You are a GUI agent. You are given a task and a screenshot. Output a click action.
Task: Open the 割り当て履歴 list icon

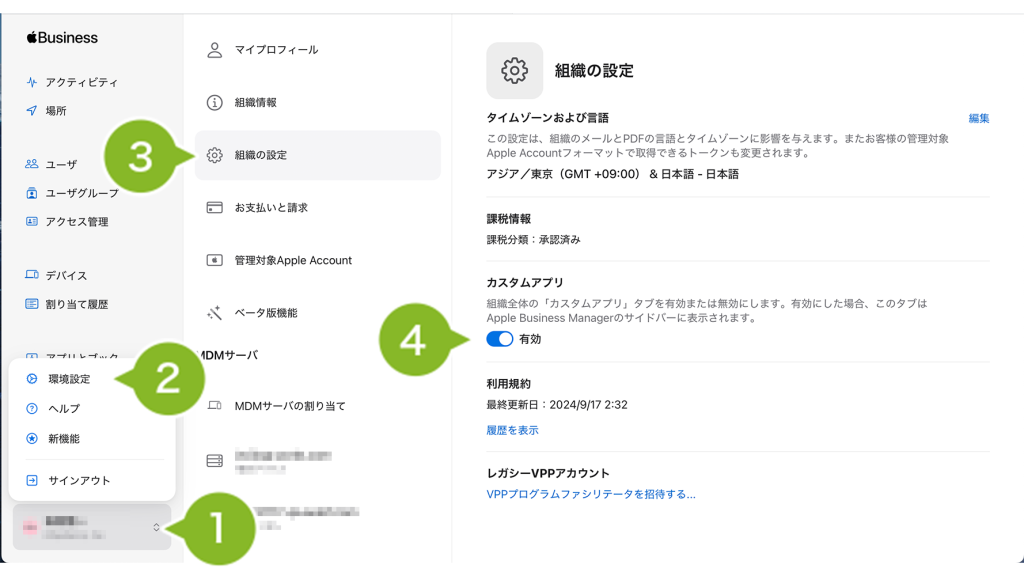[31, 304]
